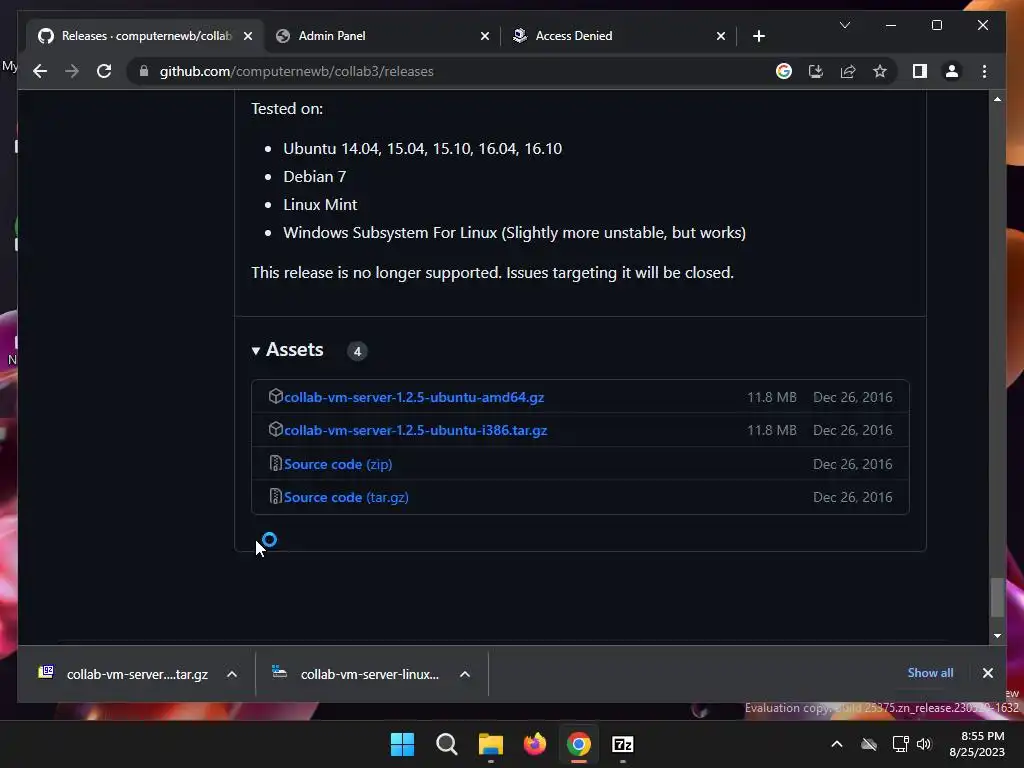Click the page scrollbar thumb
The image size is (1024, 768).
(x=997, y=597)
